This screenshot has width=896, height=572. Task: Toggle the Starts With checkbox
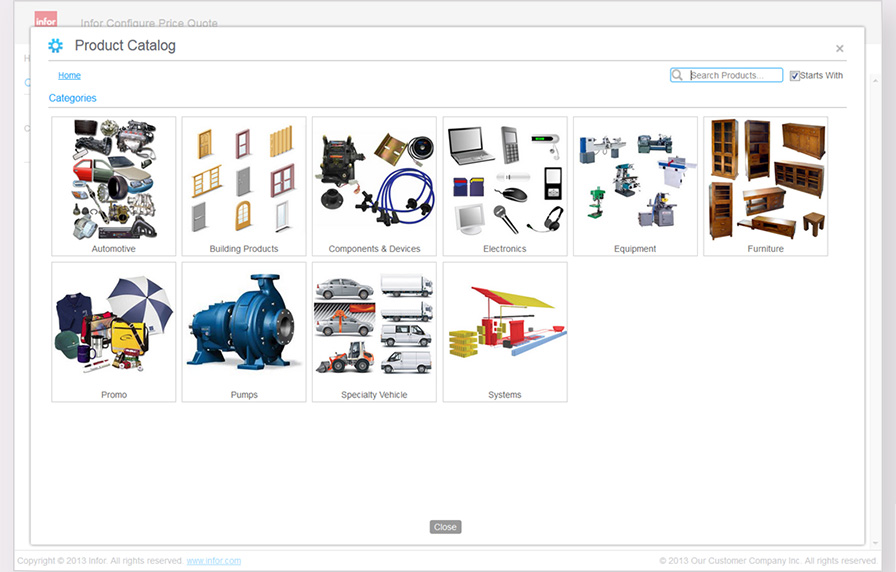coord(795,76)
